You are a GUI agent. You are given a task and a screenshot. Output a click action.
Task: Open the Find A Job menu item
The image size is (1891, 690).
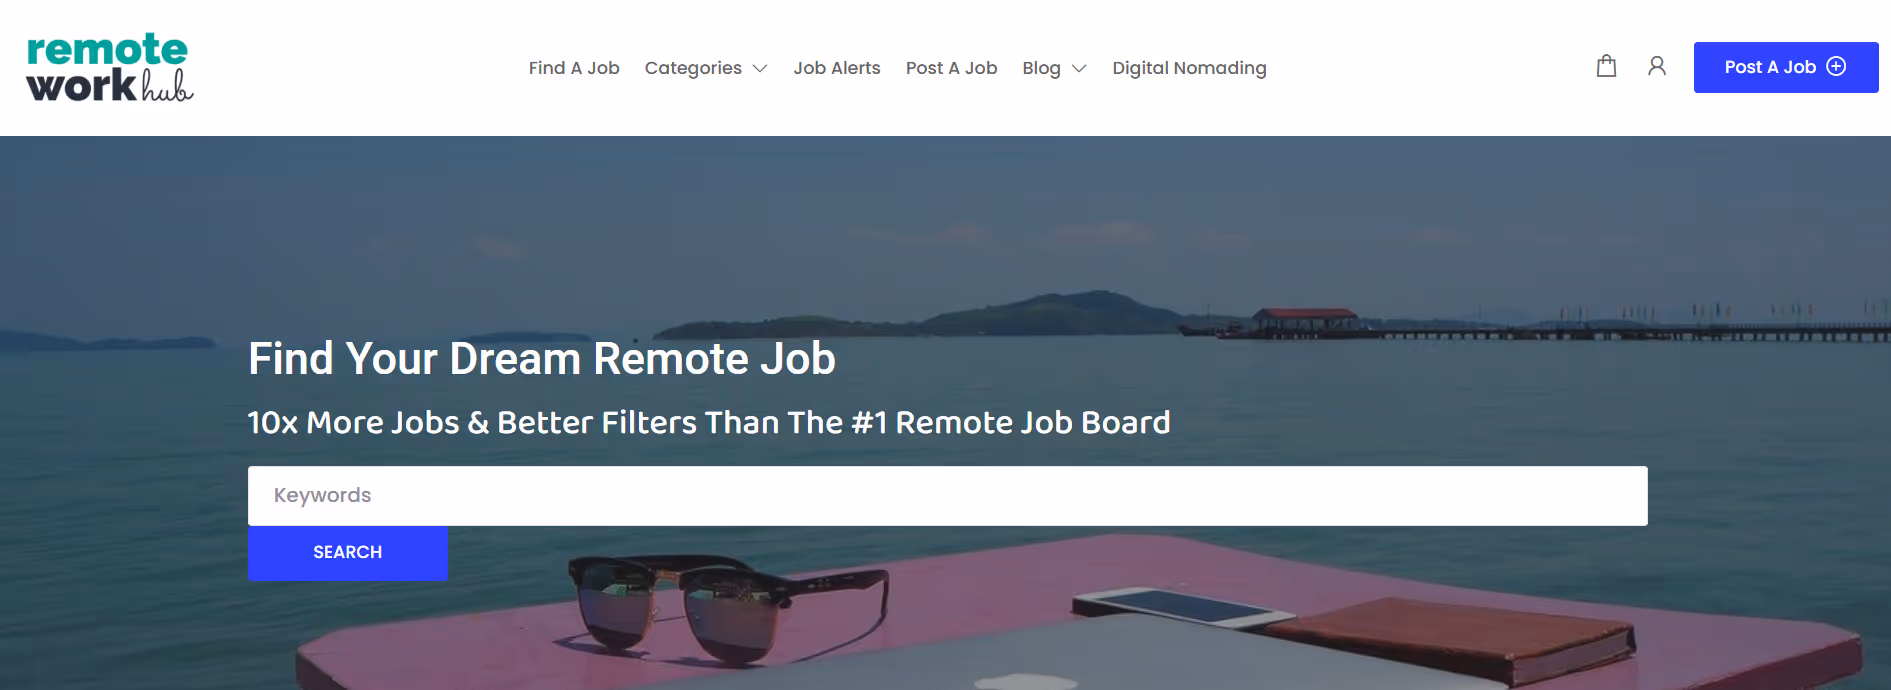click(x=574, y=68)
